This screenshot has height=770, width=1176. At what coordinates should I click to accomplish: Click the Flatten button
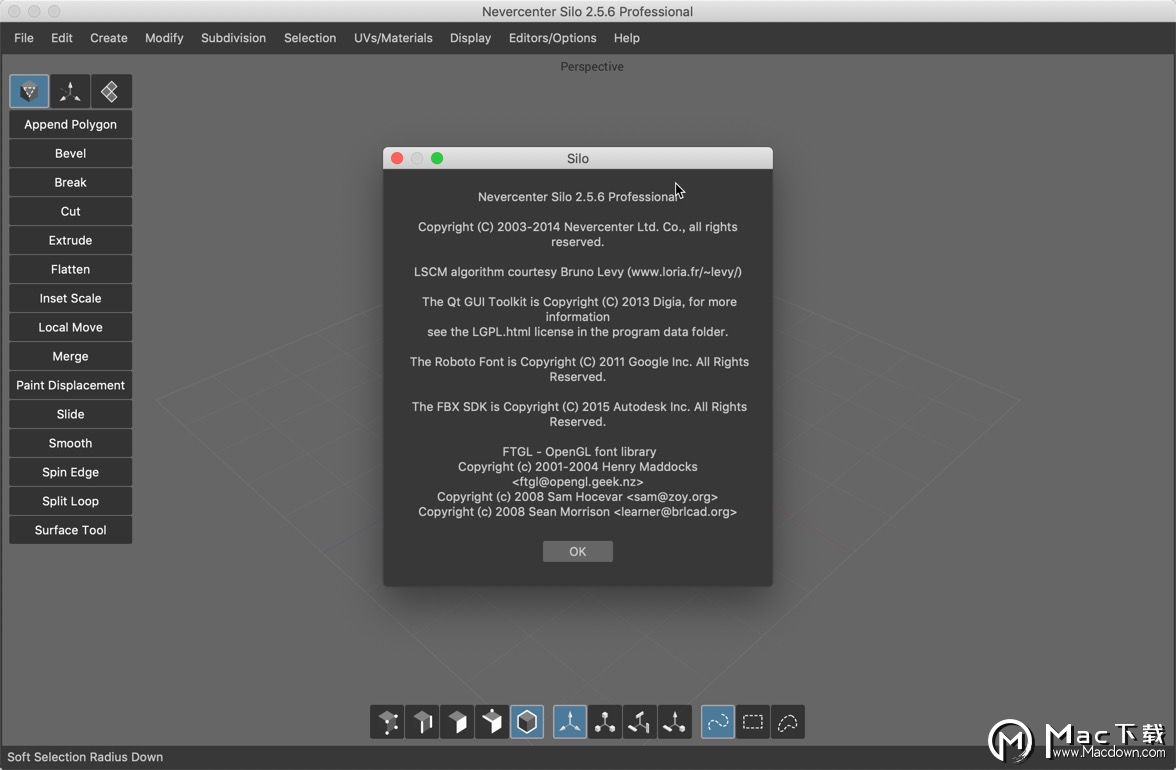click(70, 270)
